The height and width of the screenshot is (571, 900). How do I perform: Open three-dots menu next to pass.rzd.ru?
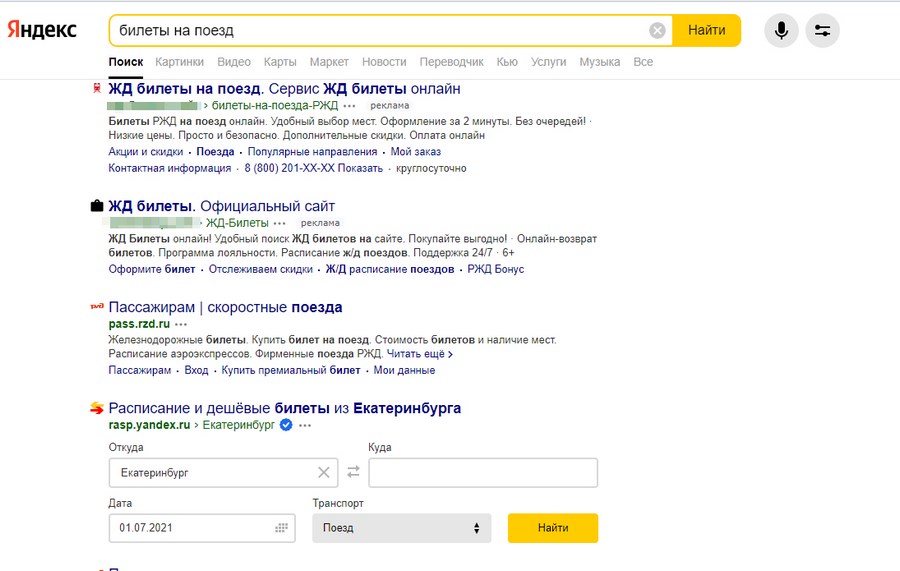[181, 325]
